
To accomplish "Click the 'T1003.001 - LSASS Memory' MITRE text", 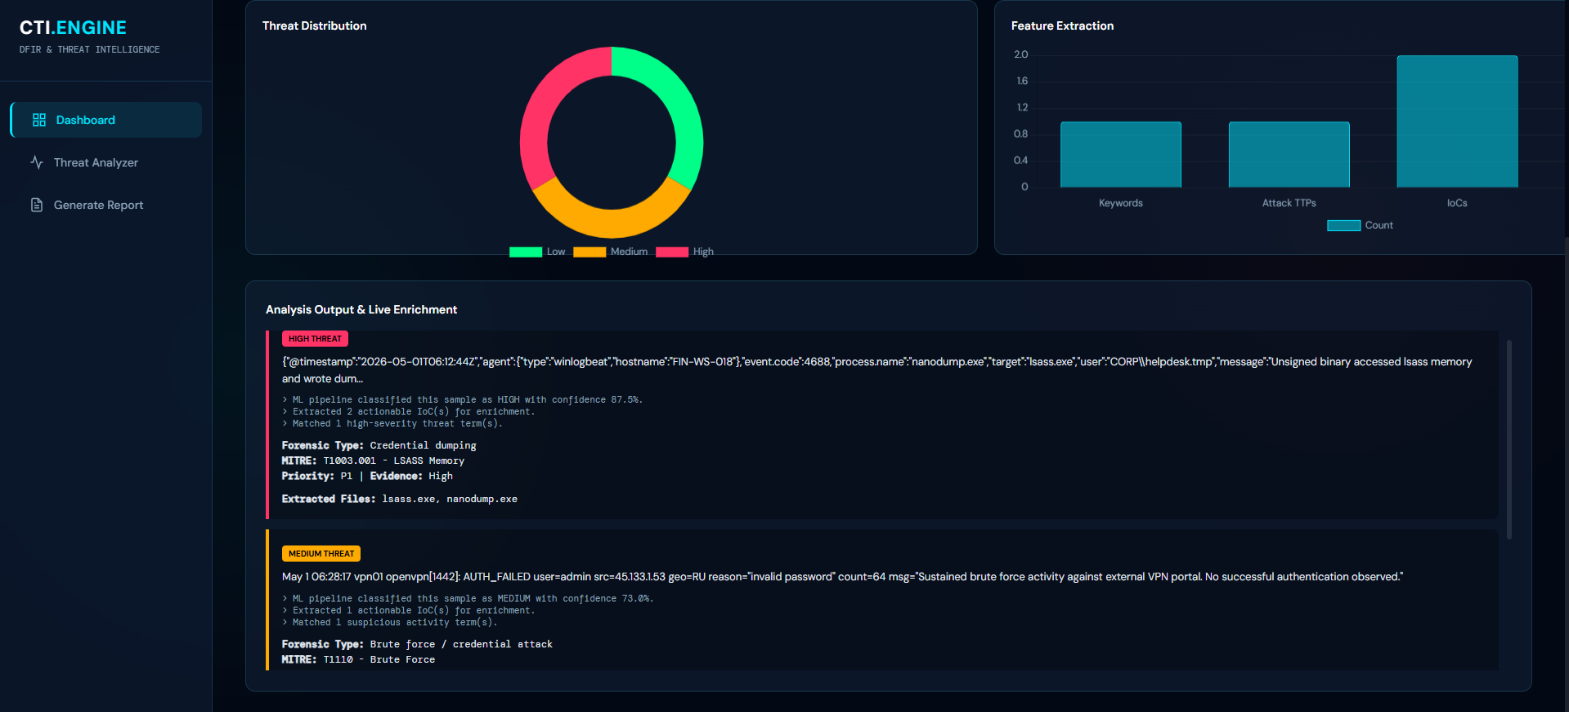I will tap(394, 461).
